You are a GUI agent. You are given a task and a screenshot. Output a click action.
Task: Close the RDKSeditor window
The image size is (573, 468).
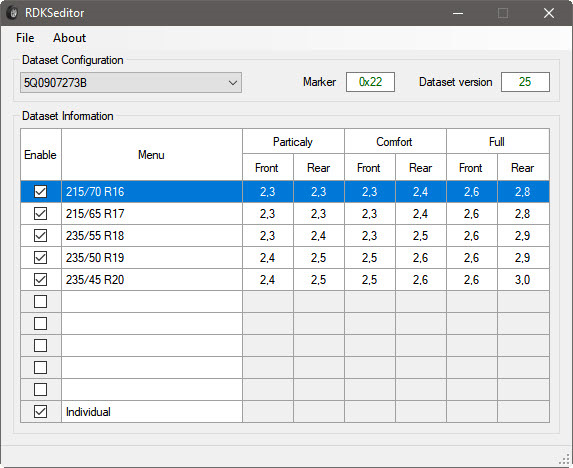click(549, 13)
